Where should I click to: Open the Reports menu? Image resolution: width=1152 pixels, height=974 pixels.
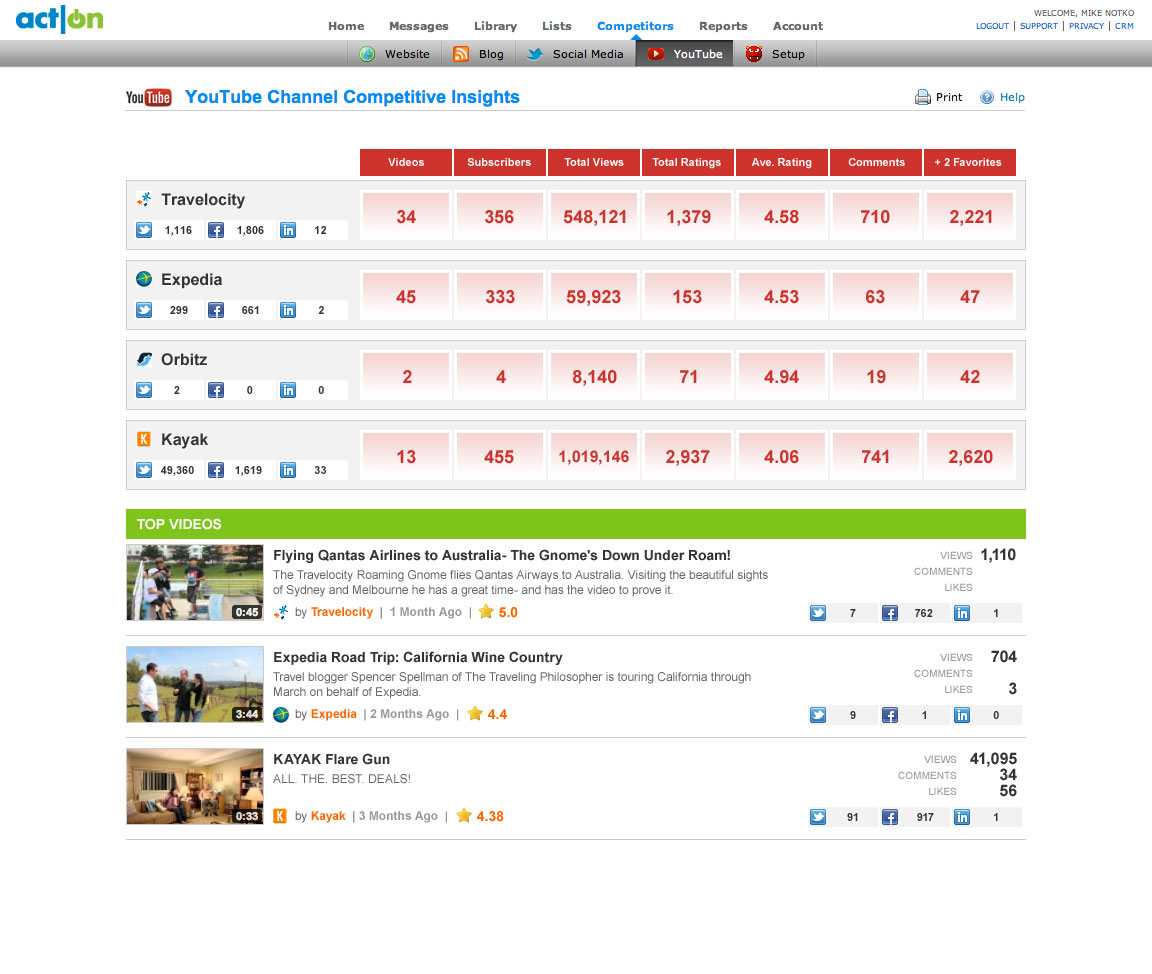pos(723,26)
